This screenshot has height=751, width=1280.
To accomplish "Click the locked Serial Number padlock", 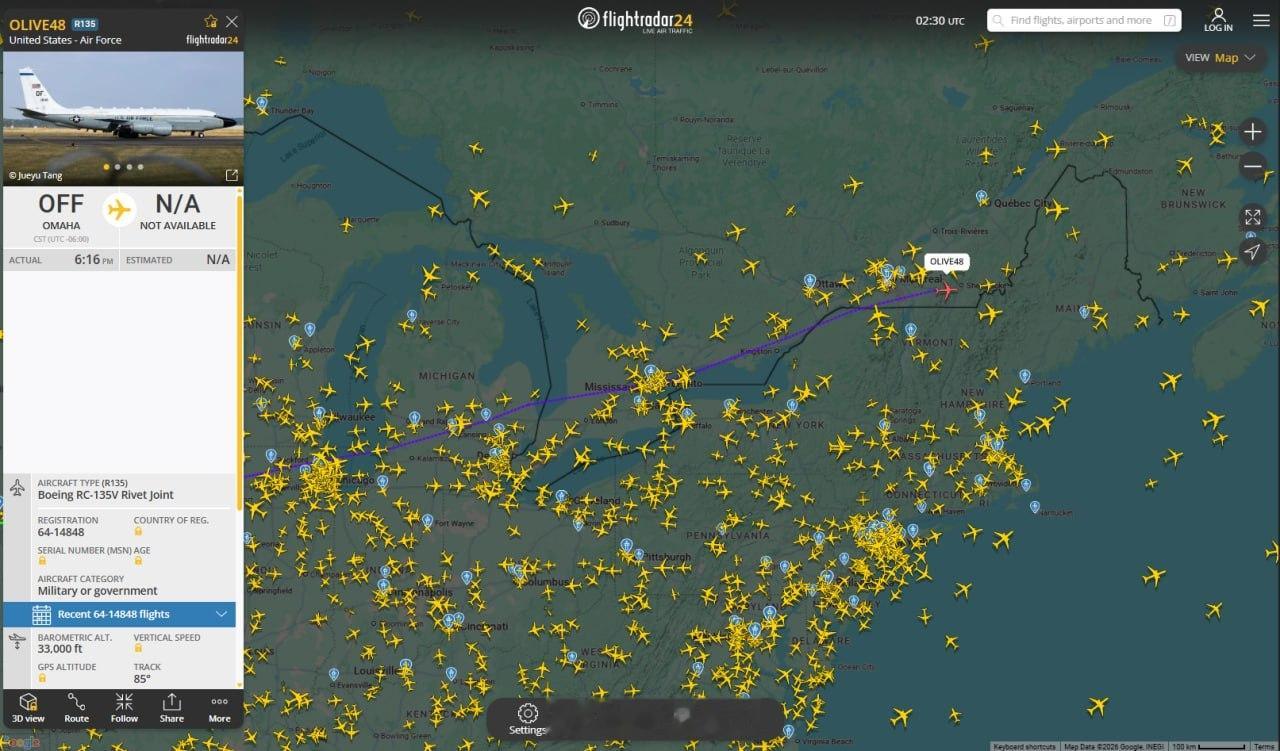I will tap(42, 561).
